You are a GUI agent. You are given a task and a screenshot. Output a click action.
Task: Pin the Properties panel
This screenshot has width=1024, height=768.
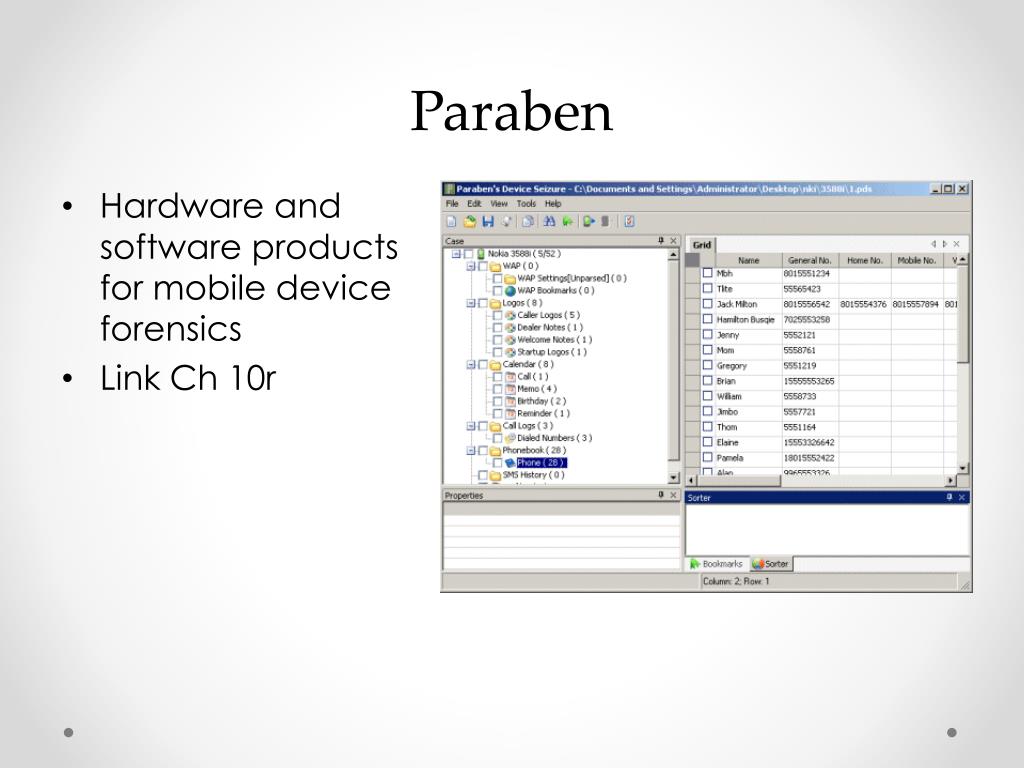click(x=661, y=495)
